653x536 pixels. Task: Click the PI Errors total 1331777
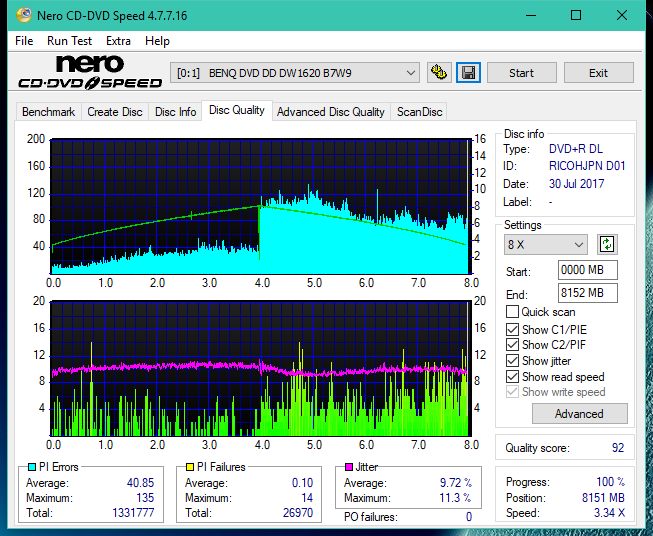pyautogui.click(x=133, y=513)
